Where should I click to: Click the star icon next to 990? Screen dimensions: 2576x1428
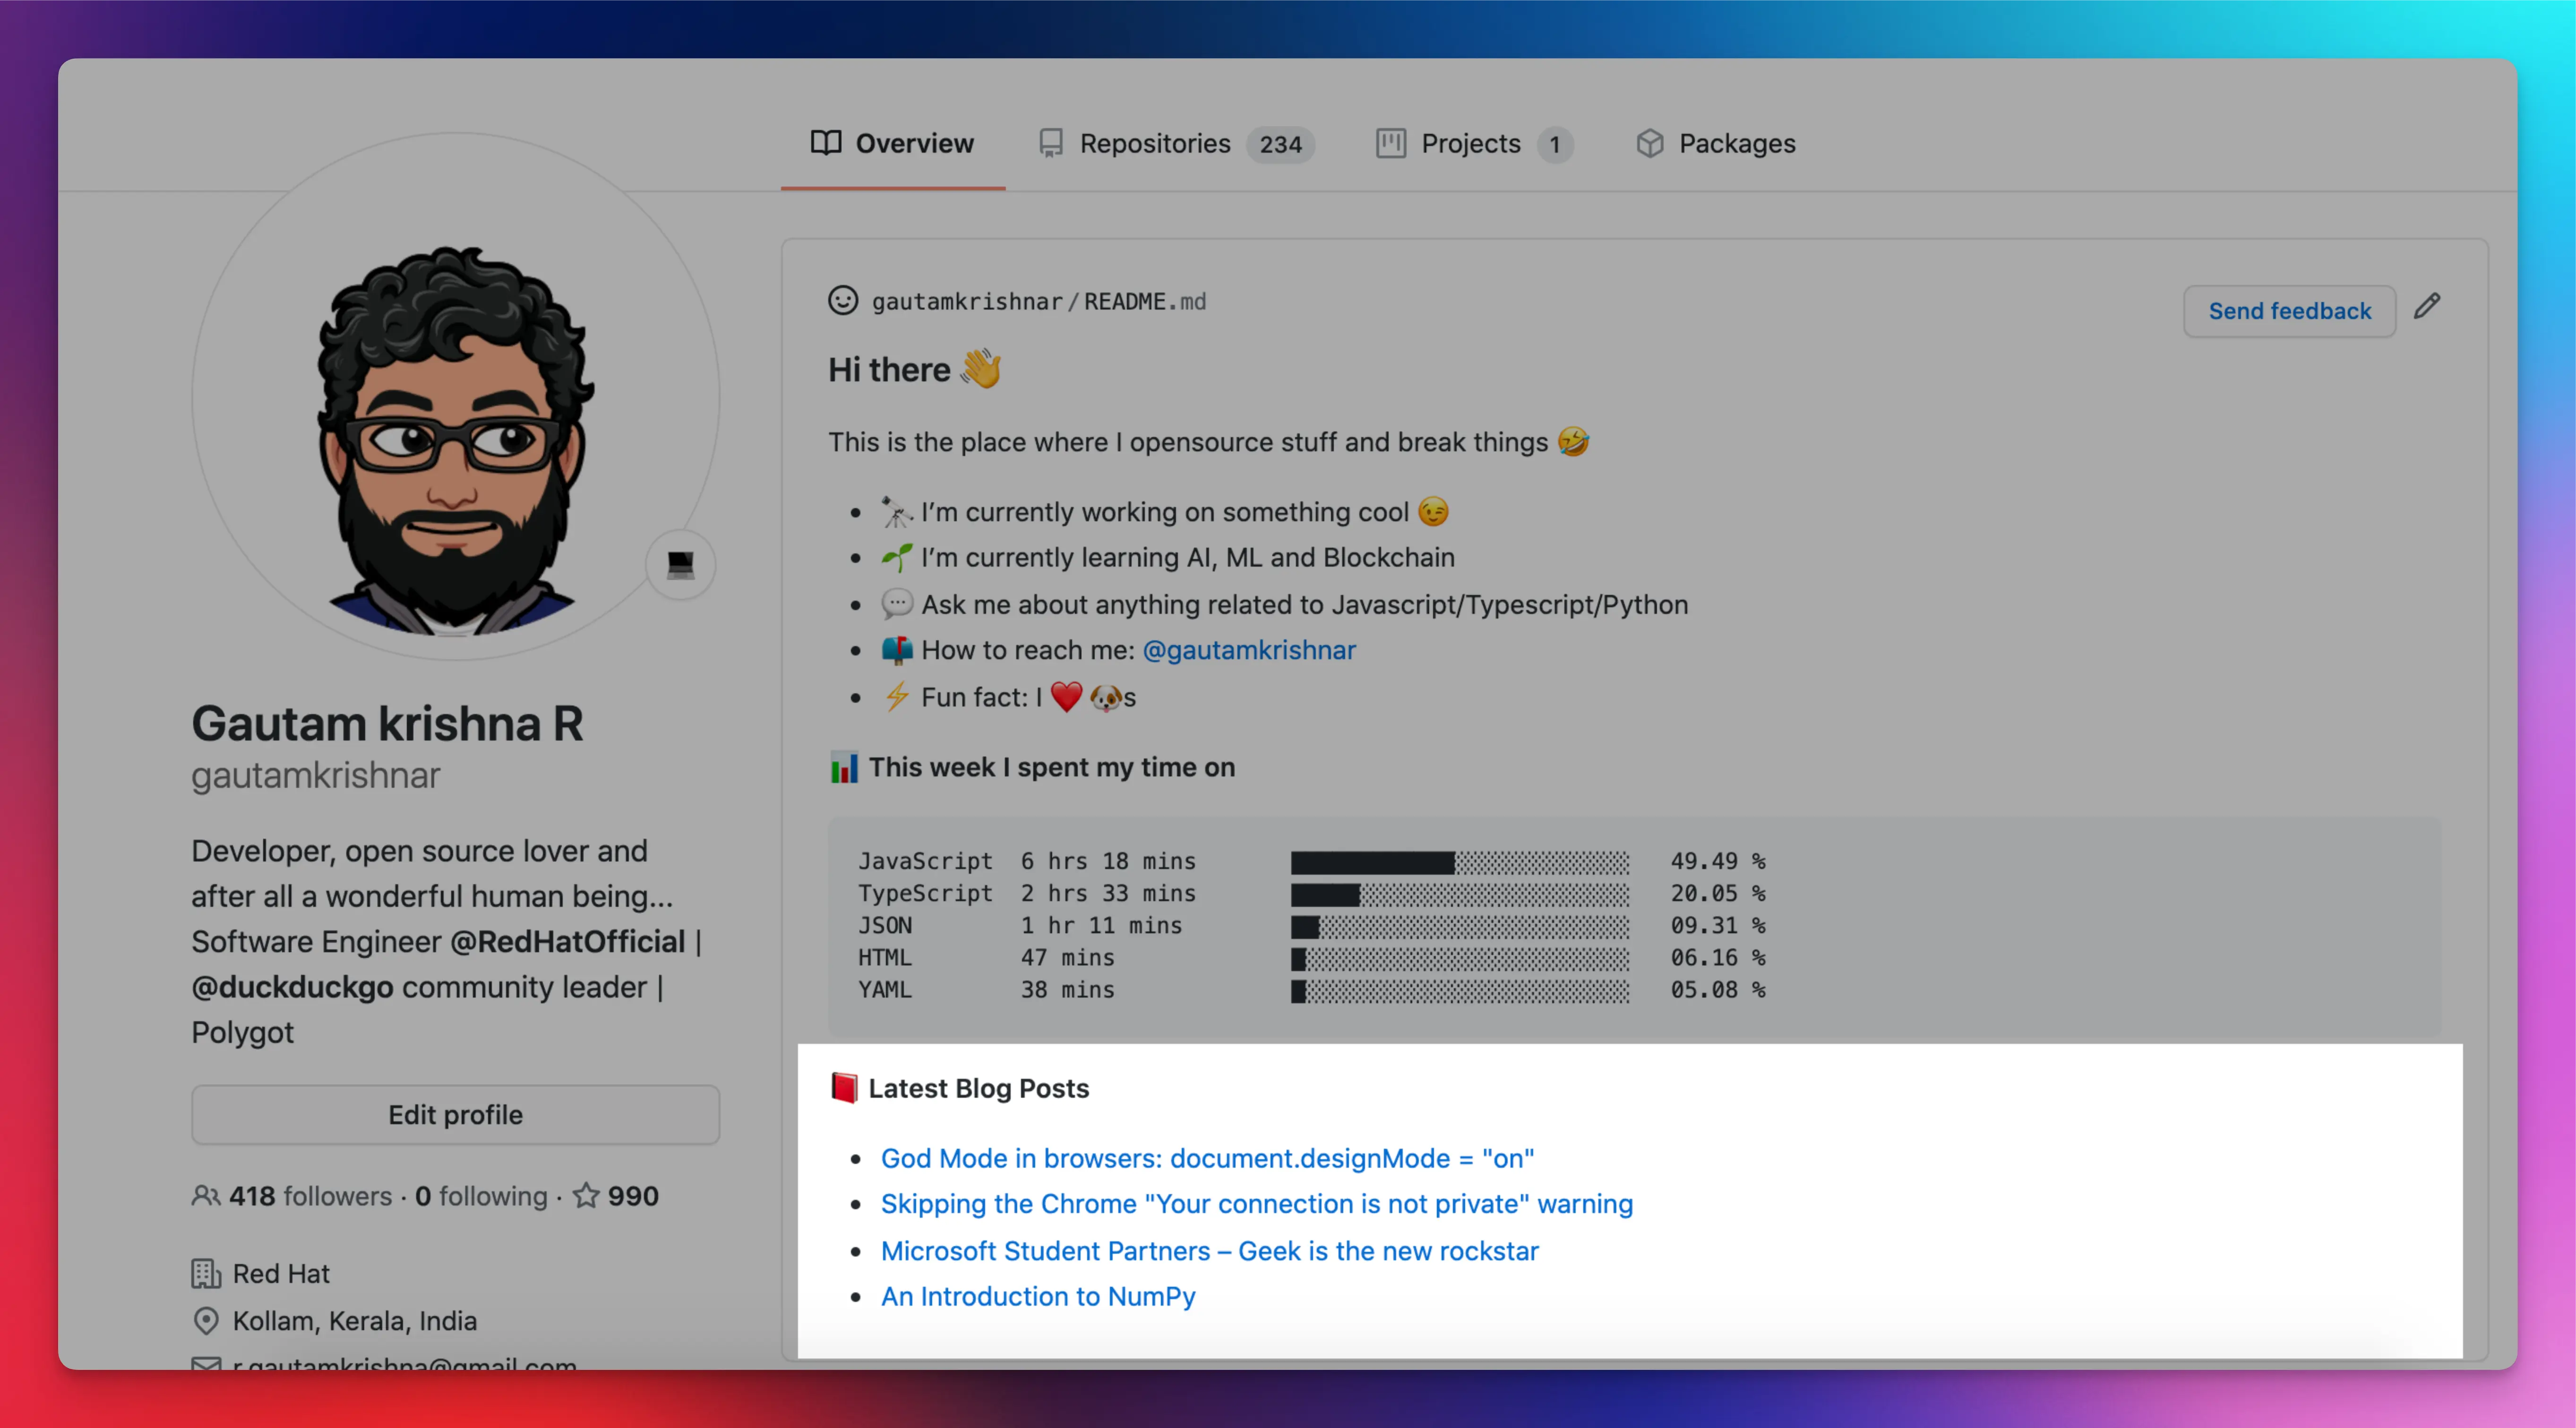[x=586, y=1196]
